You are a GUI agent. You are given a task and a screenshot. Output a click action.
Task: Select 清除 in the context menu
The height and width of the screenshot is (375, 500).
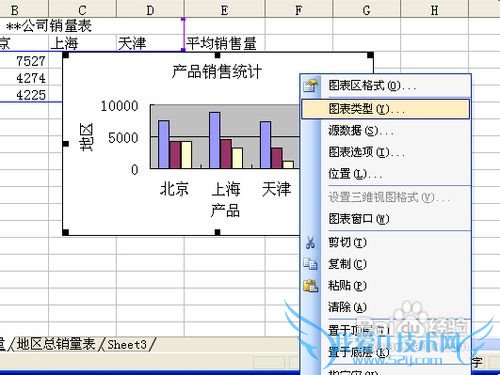386,307
